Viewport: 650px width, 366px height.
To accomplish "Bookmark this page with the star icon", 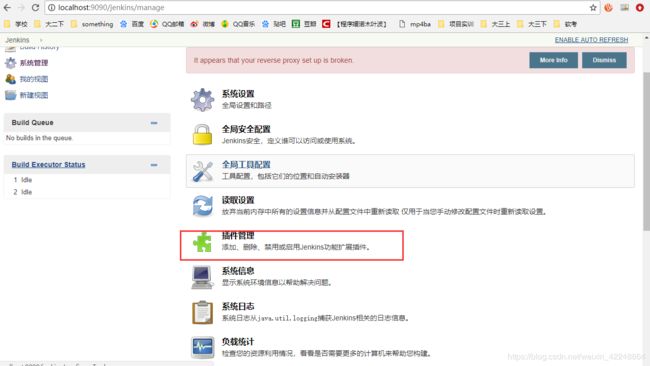I will coord(593,7).
